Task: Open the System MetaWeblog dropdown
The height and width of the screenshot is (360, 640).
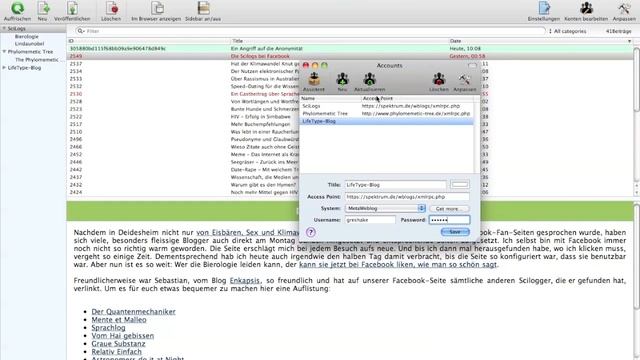Action: (385, 208)
